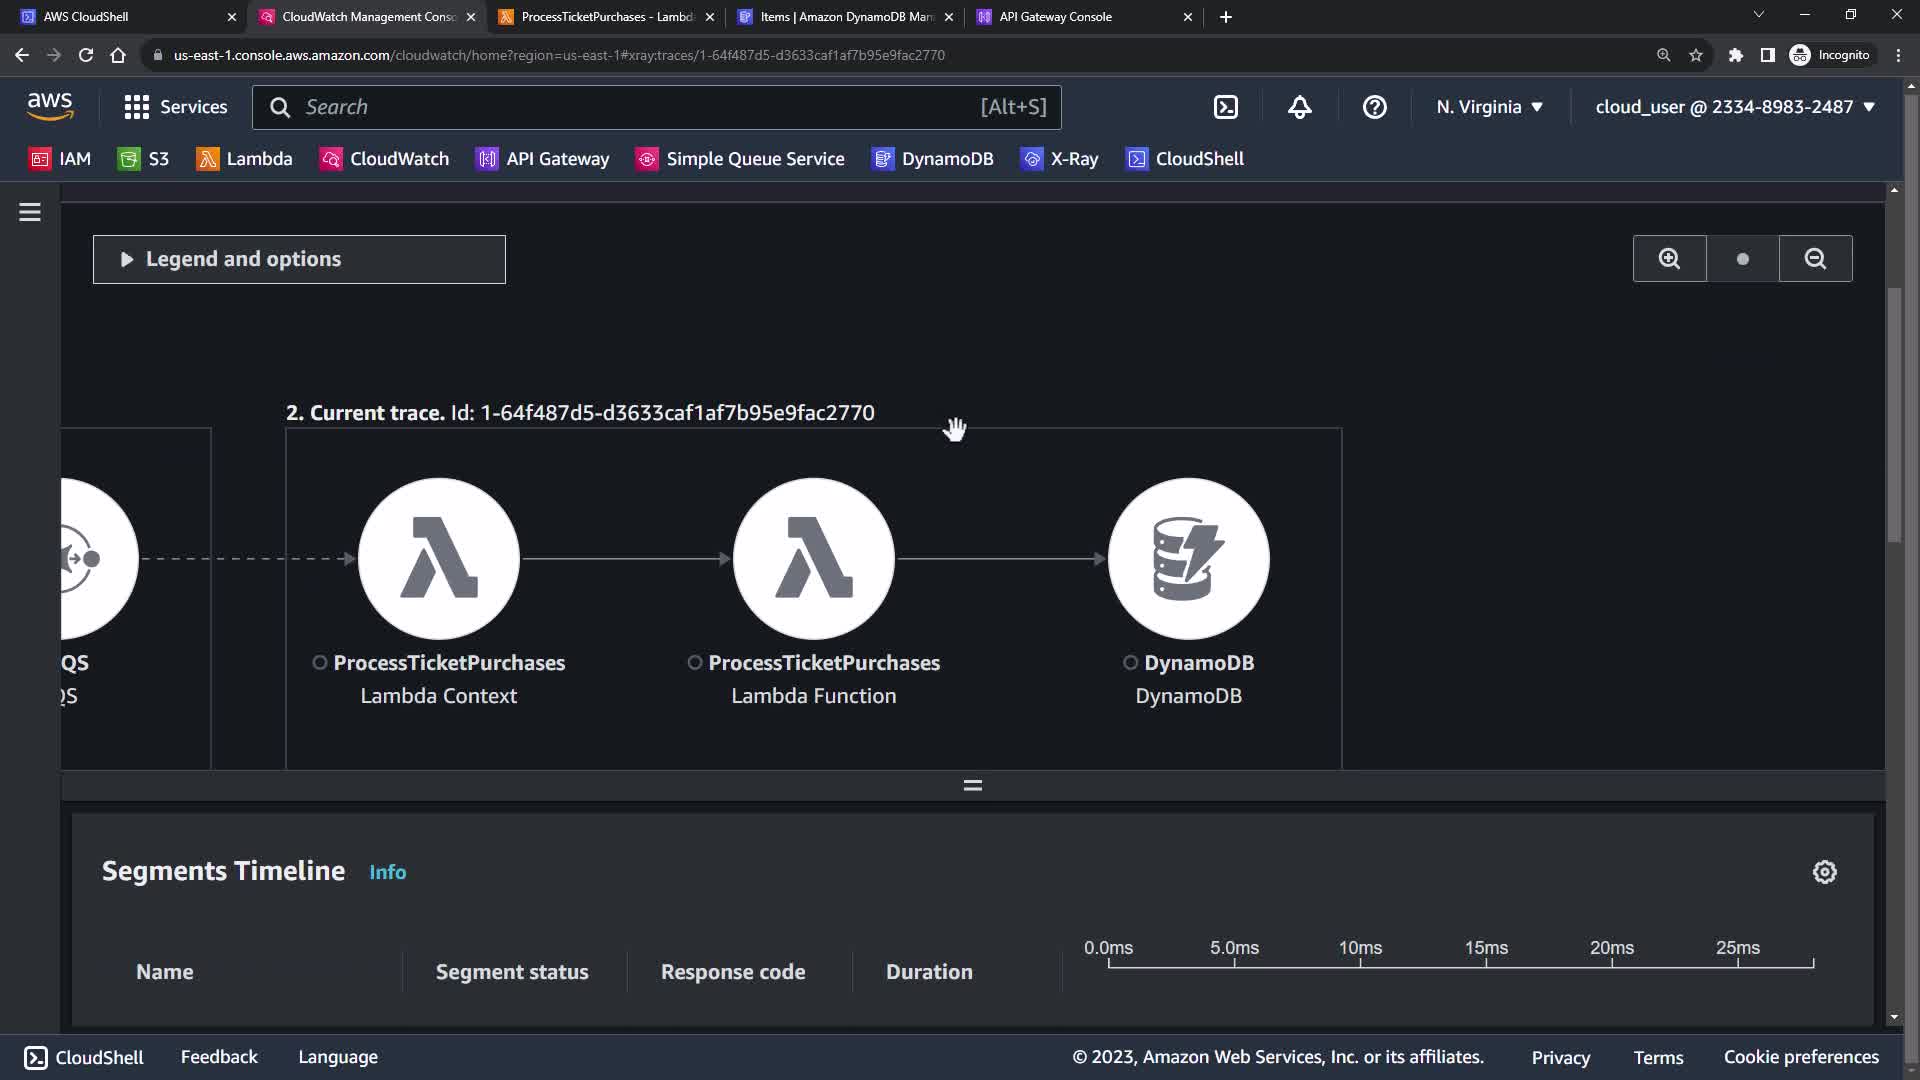Open the help question mark menu
This screenshot has height=1080, width=1920.
(1374, 107)
